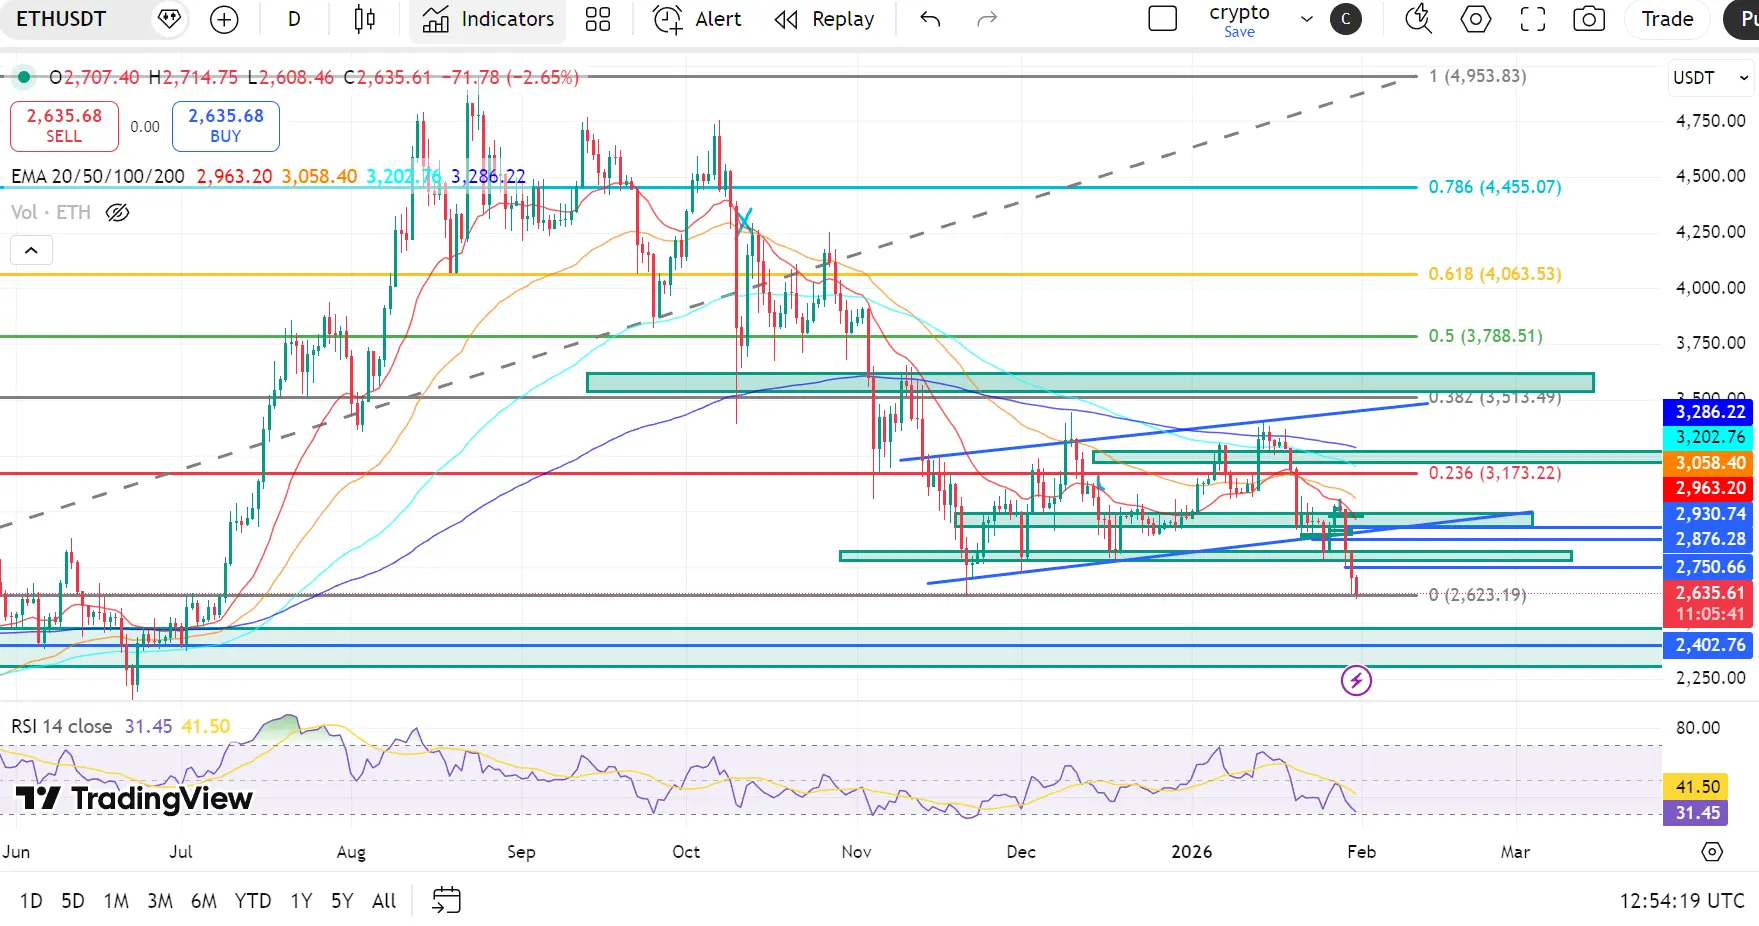This screenshot has height=926, width=1759.
Task: Collapse the indicator legend with the chevron
Action: [x=31, y=250]
